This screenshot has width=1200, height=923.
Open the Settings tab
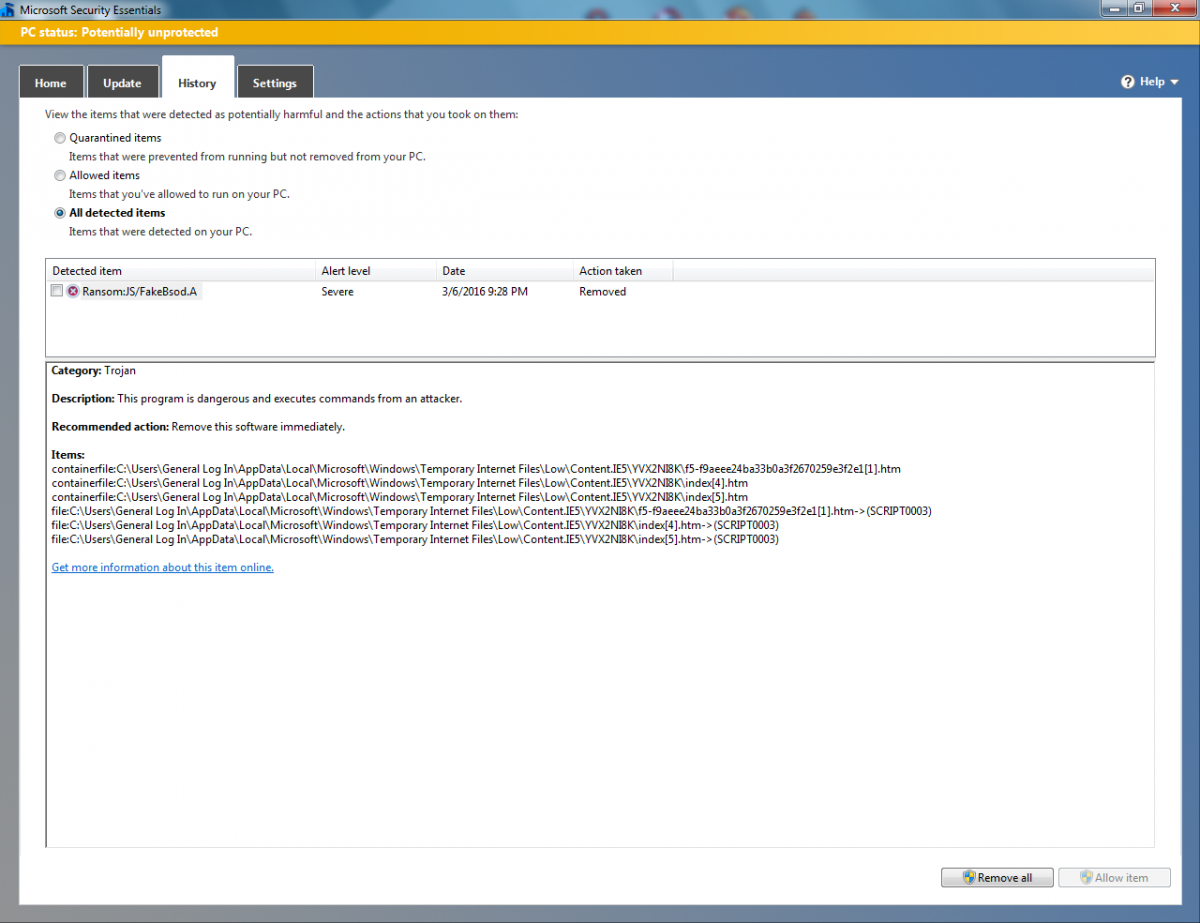(x=275, y=83)
